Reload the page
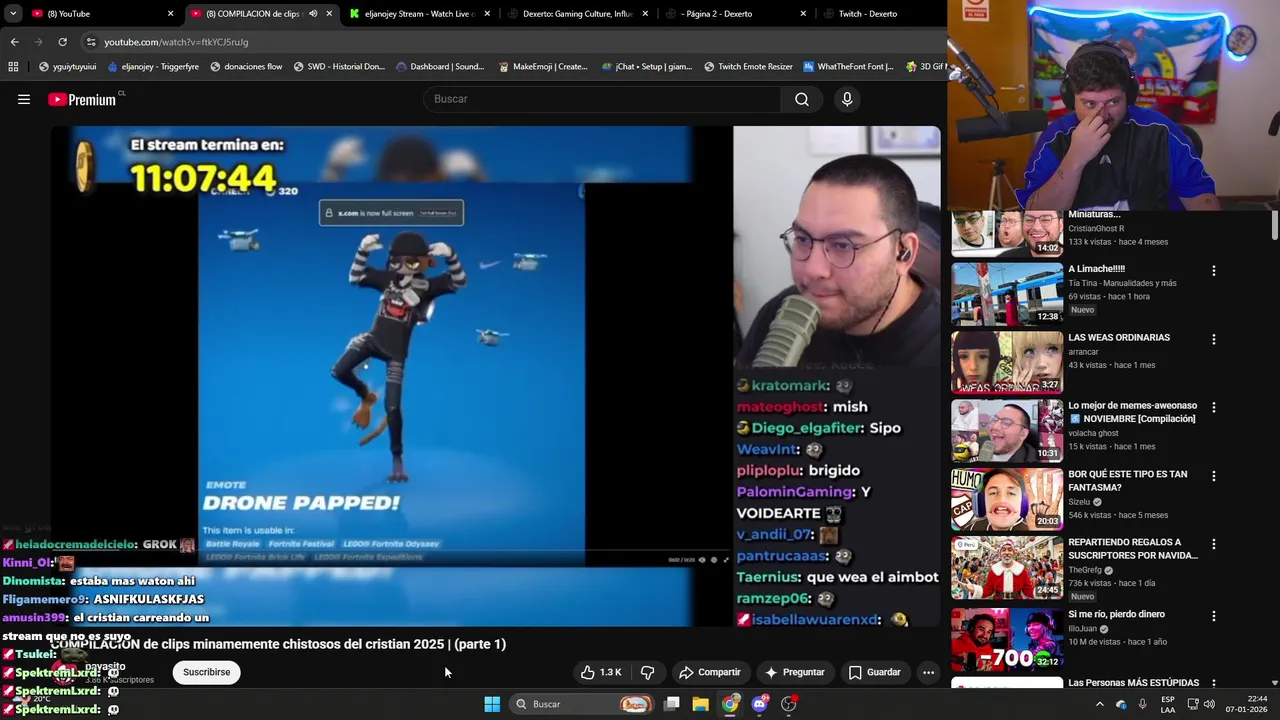 (x=62, y=42)
